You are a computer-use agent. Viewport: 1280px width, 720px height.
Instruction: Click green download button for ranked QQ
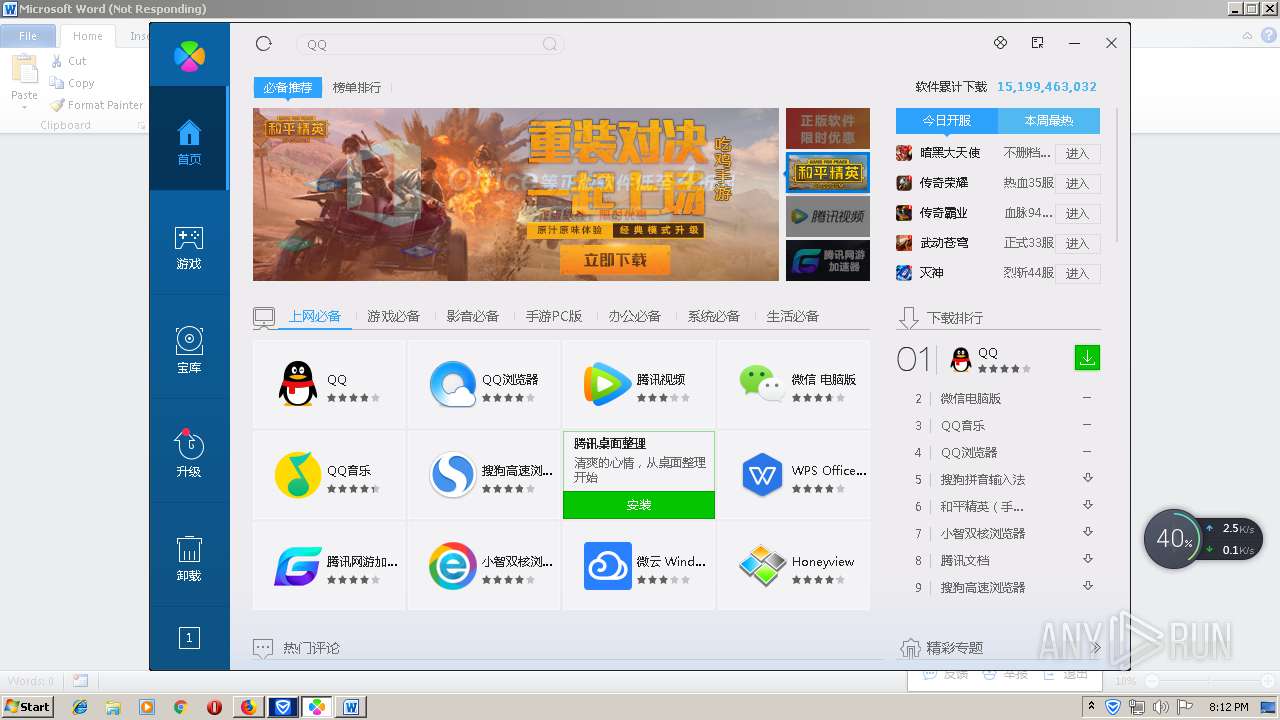coord(1087,357)
